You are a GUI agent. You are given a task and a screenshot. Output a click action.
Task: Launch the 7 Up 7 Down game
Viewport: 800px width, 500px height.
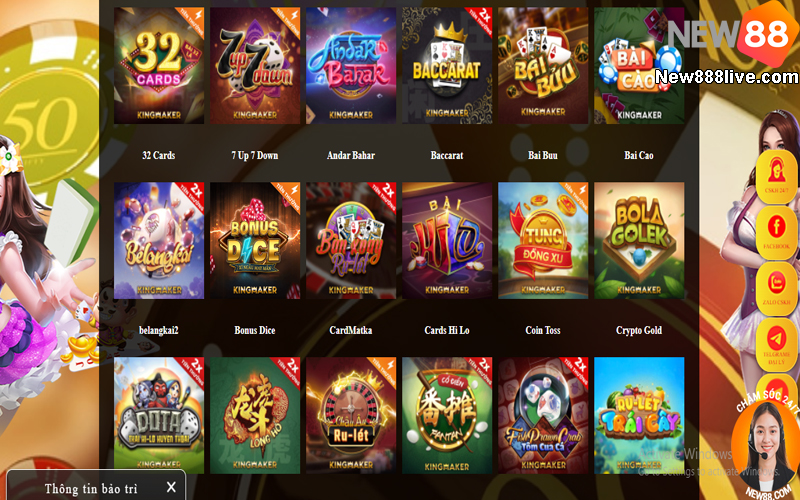(x=255, y=65)
